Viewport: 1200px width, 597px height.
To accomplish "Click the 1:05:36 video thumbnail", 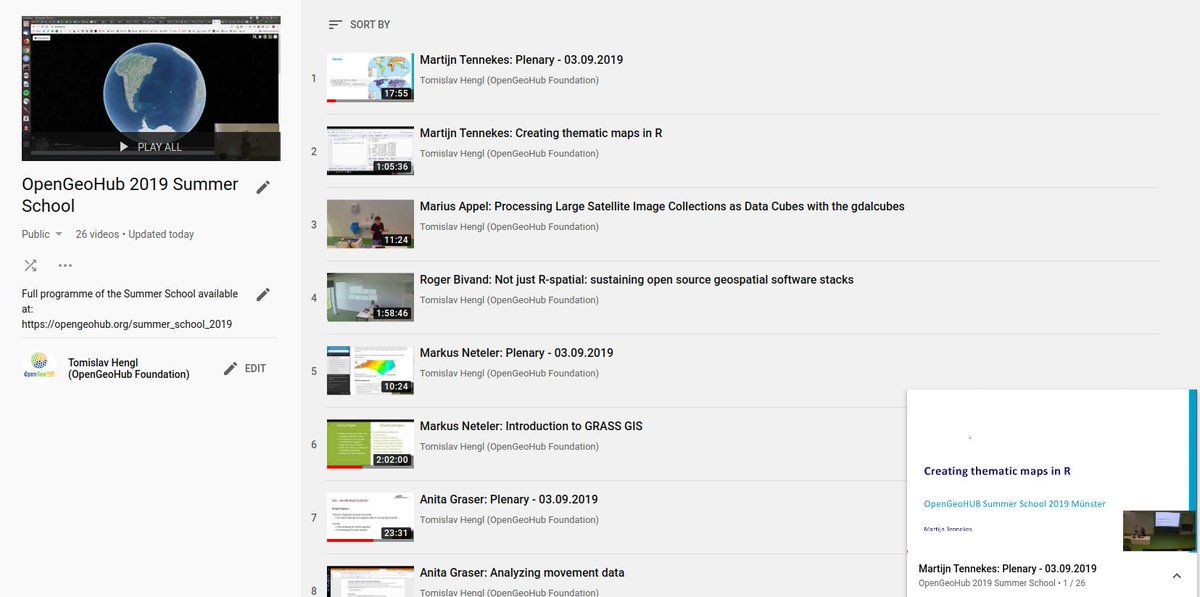I will coord(370,150).
